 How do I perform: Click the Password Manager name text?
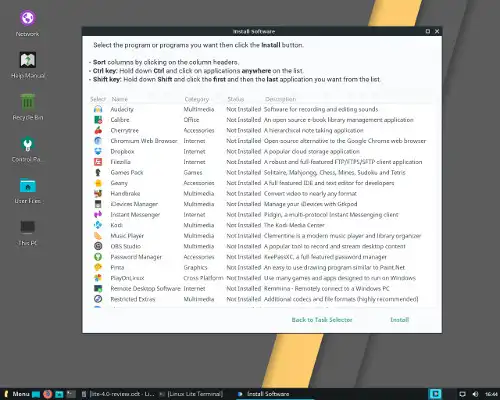tap(136, 257)
